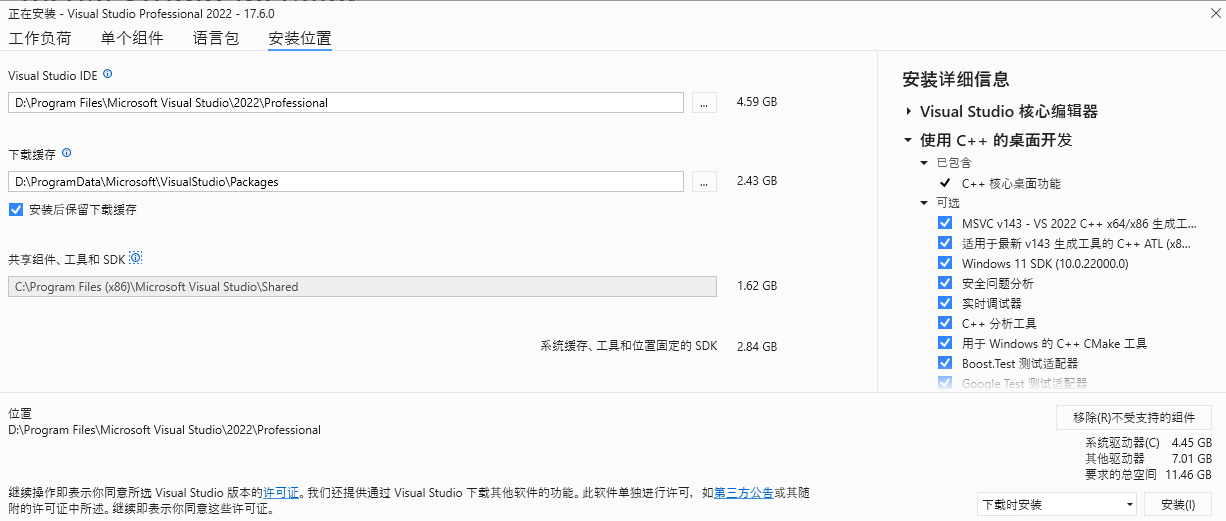This screenshot has width=1226, height=521.
Task: Click info icon beside 下载缓存 label
Action: point(67,153)
